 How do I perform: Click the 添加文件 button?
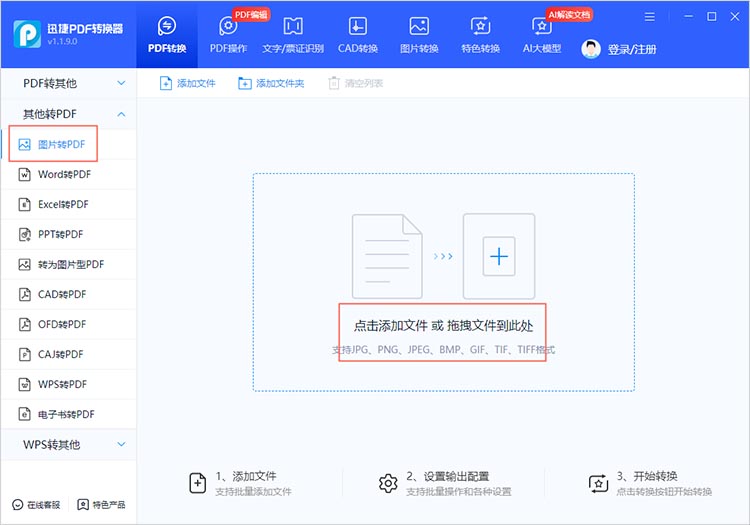tap(187, 83)
